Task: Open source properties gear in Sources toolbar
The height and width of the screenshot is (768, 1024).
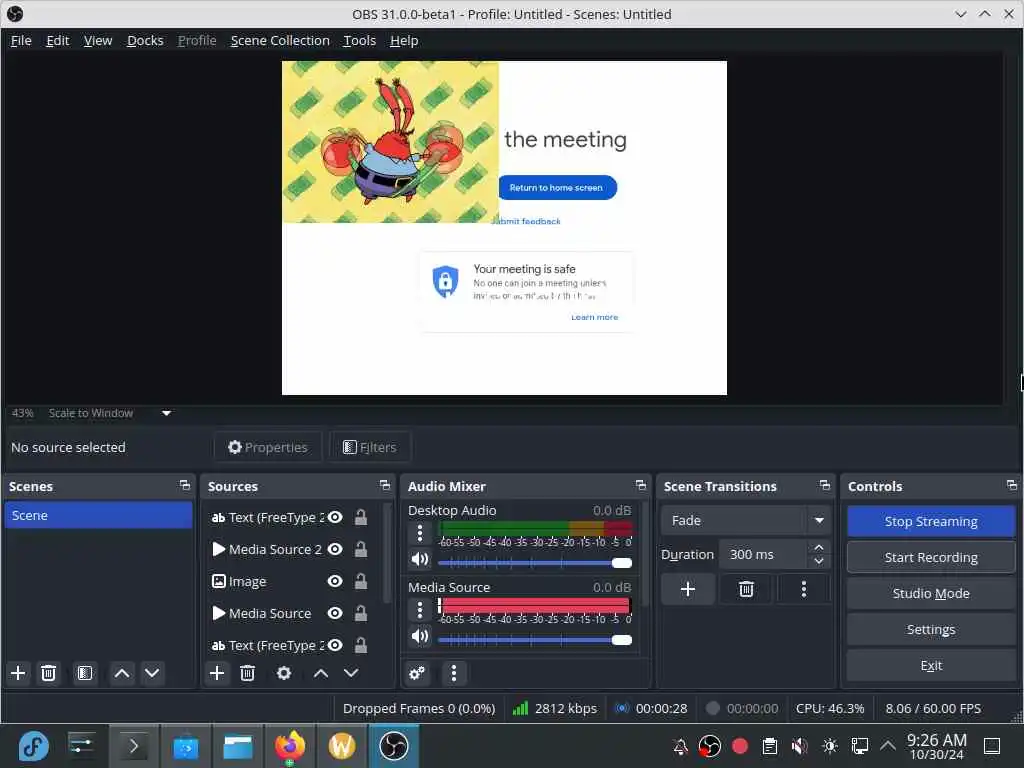Action: [284, 673]
